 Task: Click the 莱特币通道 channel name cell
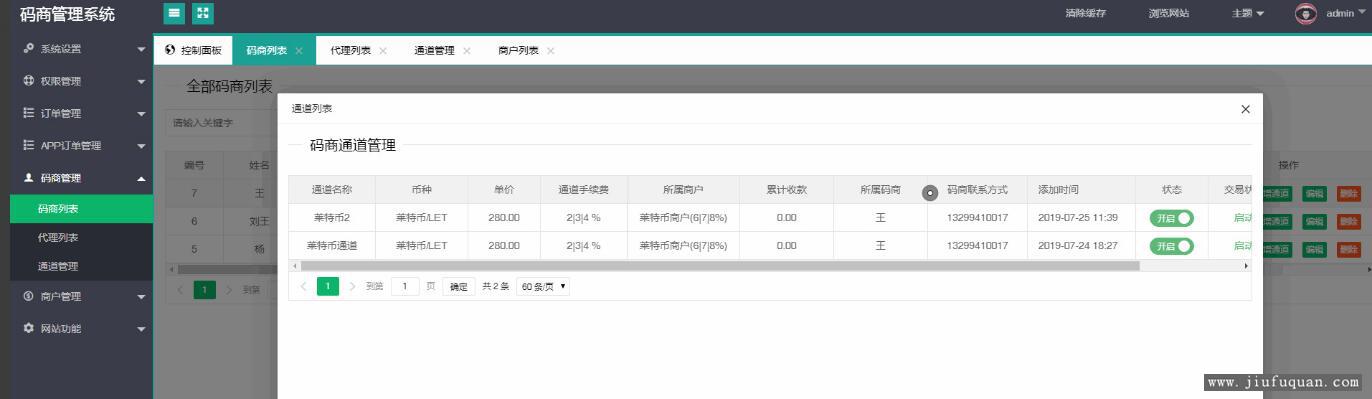(332, 246)
